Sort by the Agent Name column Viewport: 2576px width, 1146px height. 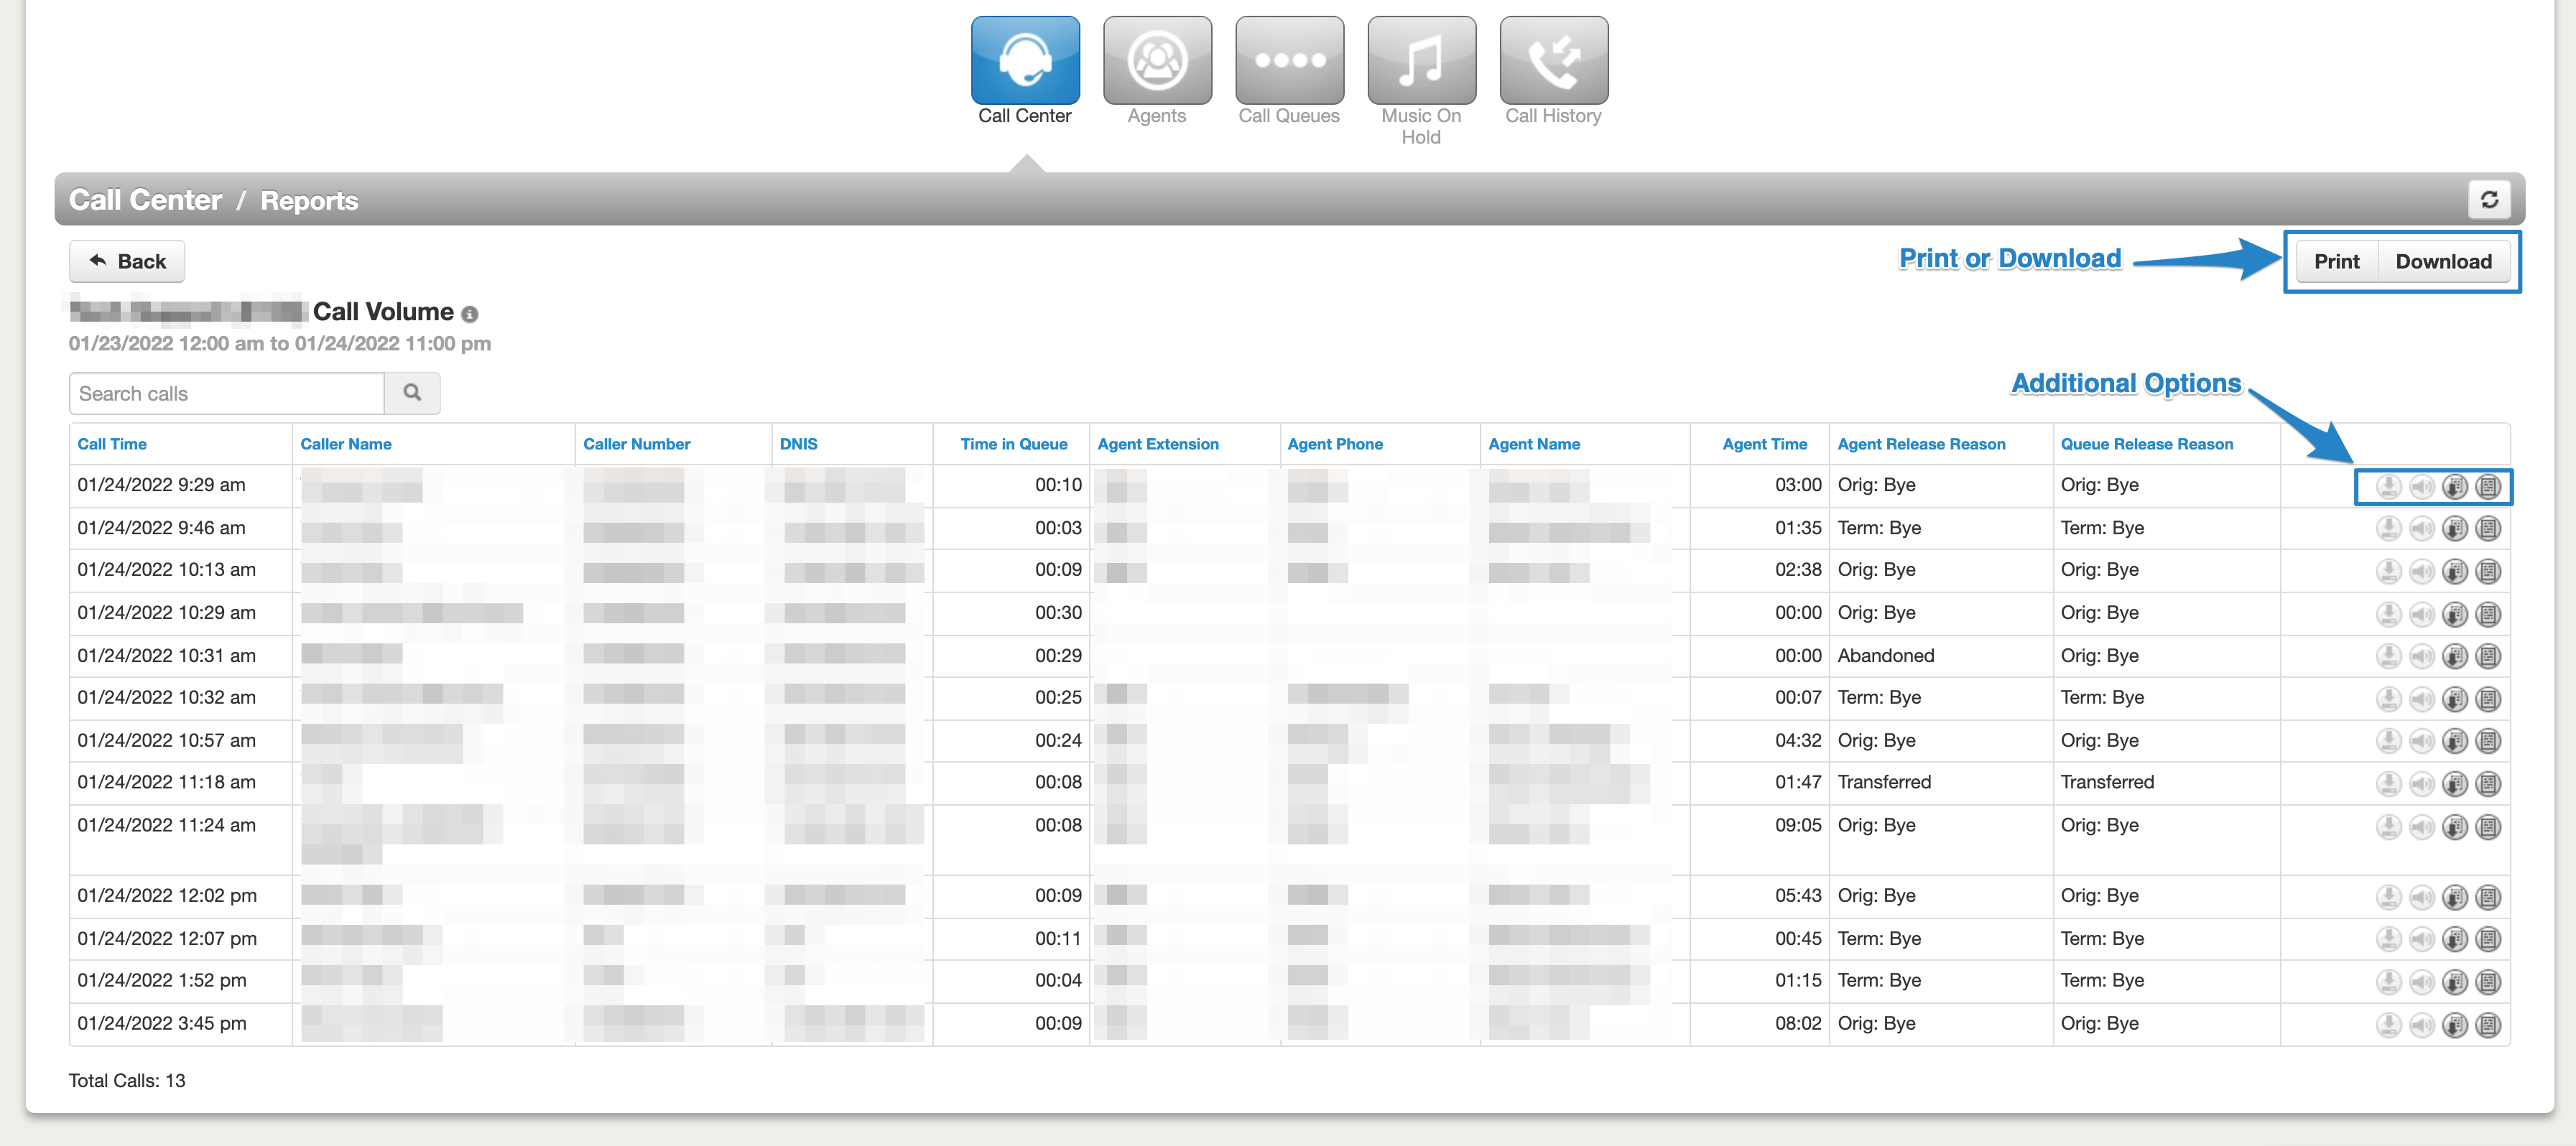(x=1534, y=444)
